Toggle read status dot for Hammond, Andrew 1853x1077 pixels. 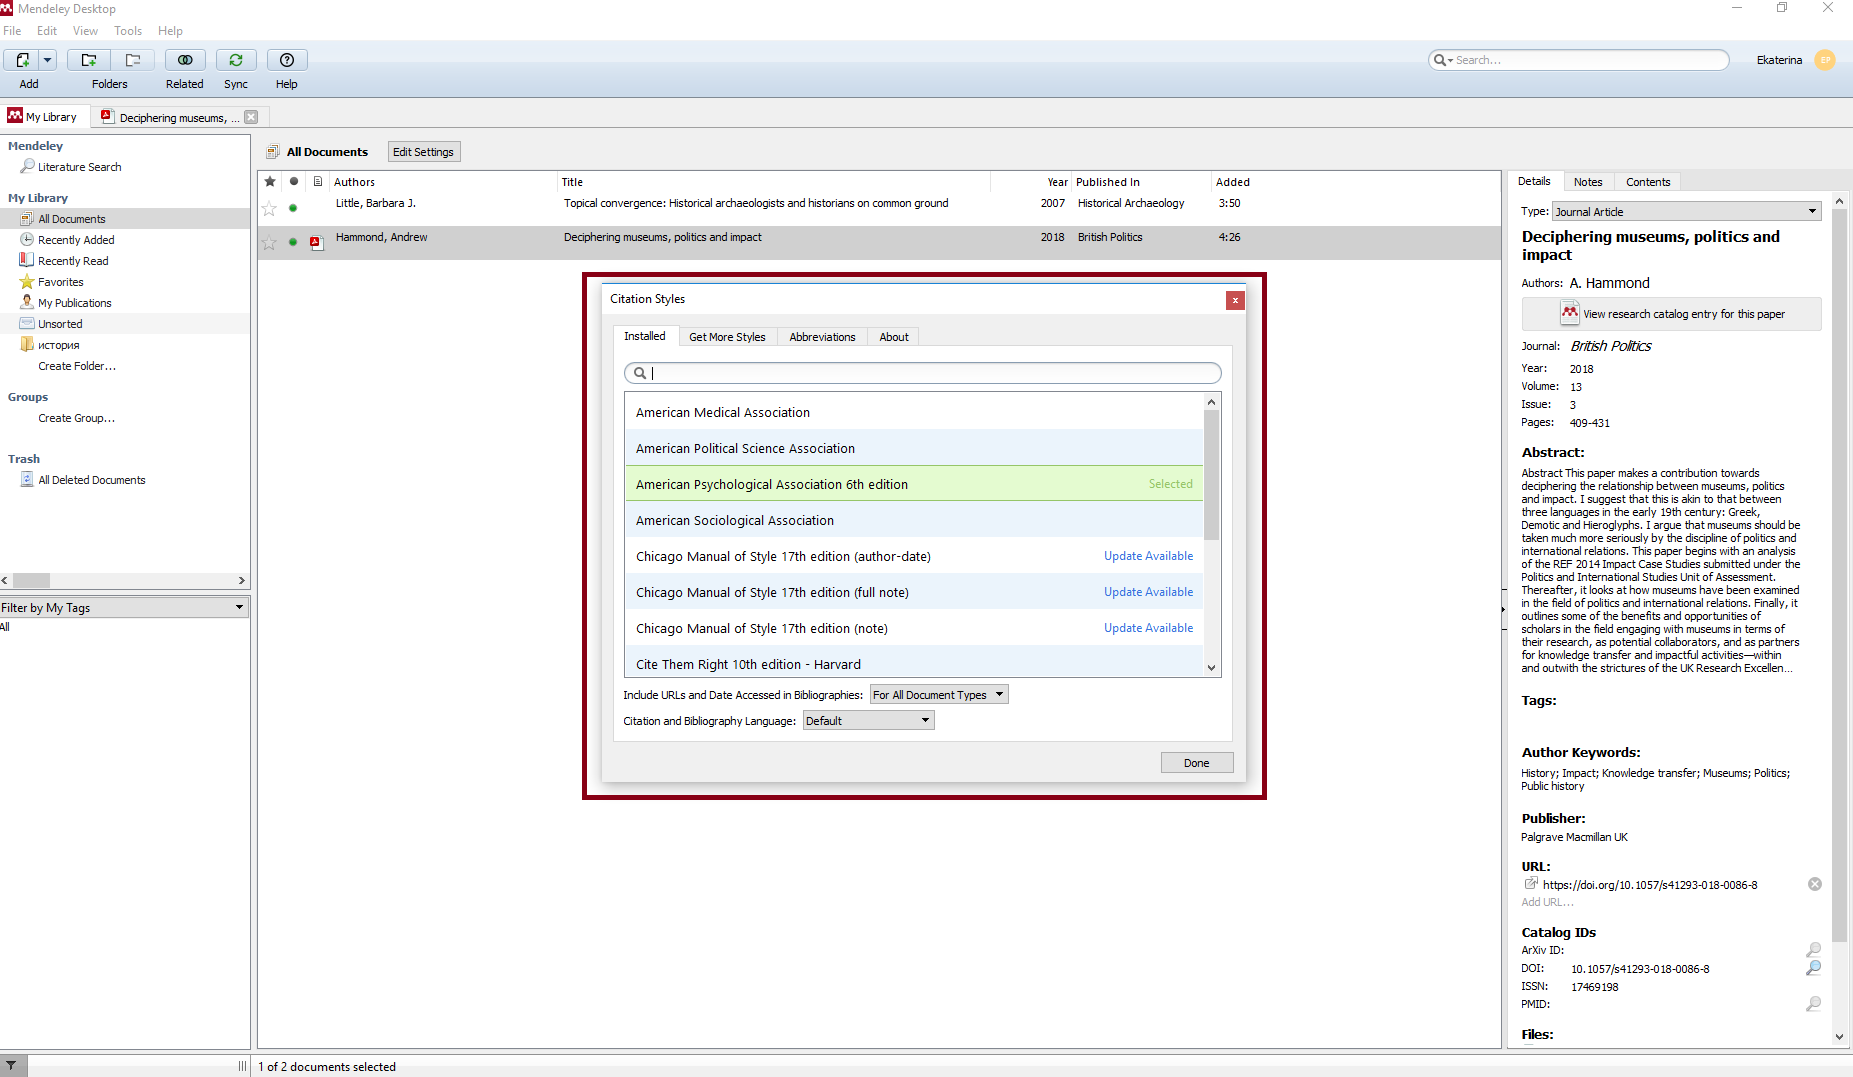pos(293,242)
